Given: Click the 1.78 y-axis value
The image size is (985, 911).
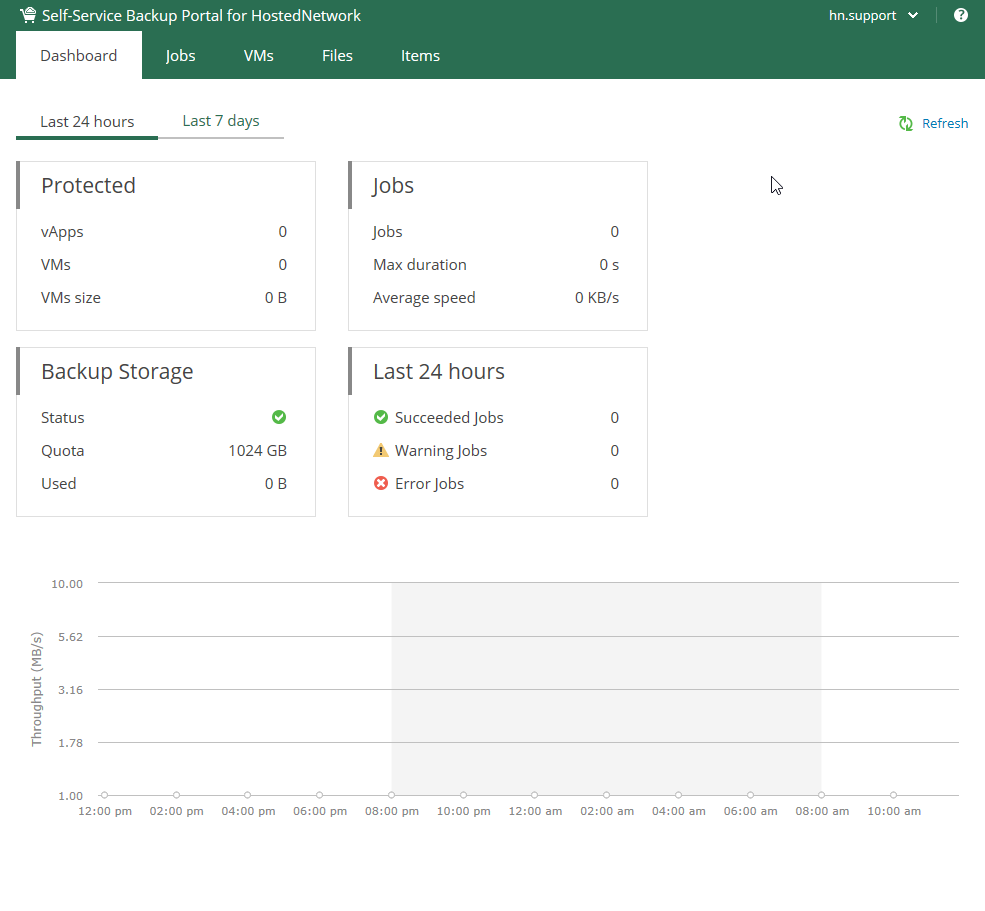Looking at the screenshot, I should pyautogui.click(x=70, y=743).
